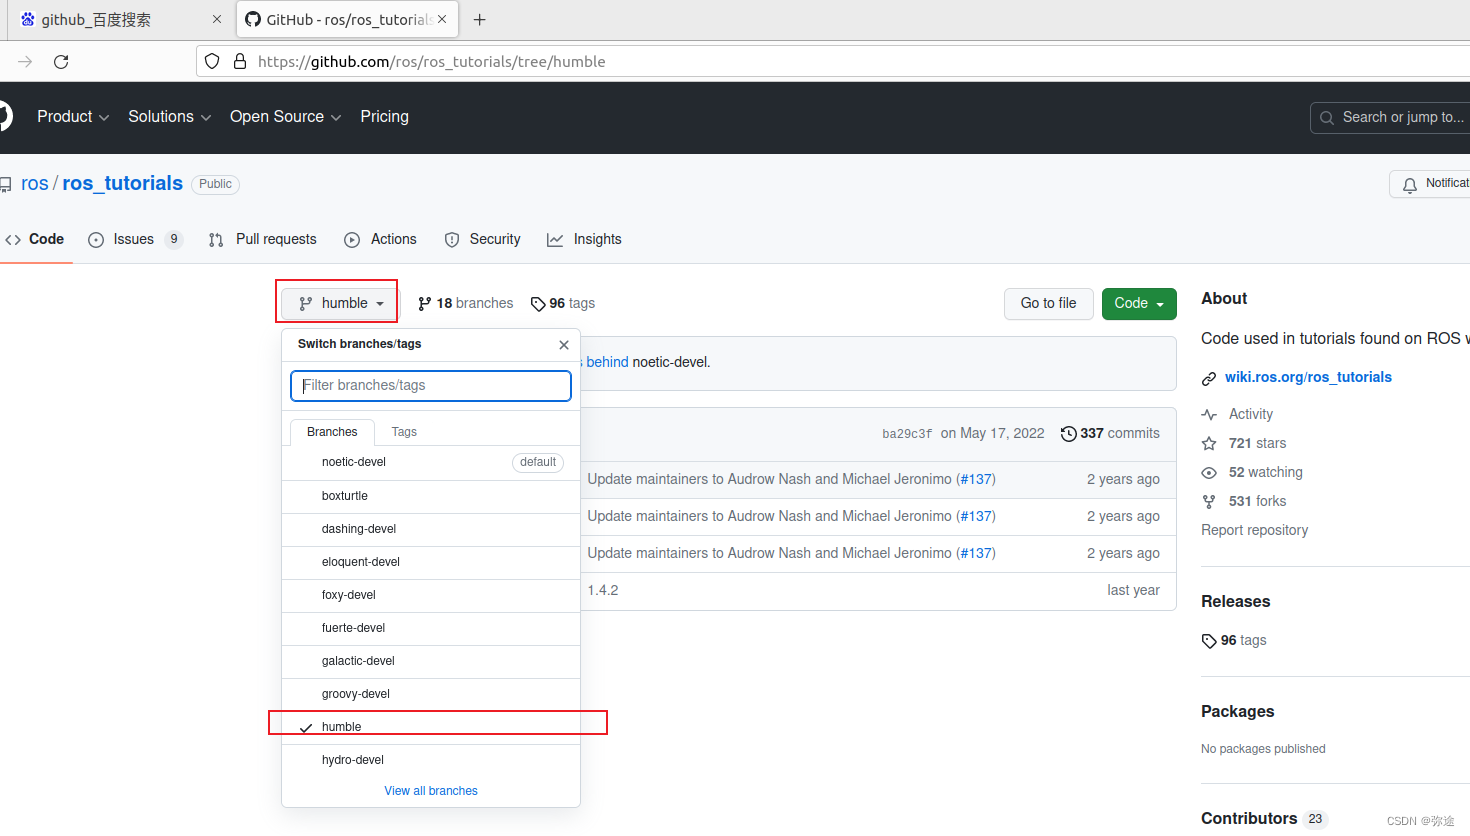Select the noetic-devel branch
This screenshot has height=836, width=1470.
coord(431,462)
